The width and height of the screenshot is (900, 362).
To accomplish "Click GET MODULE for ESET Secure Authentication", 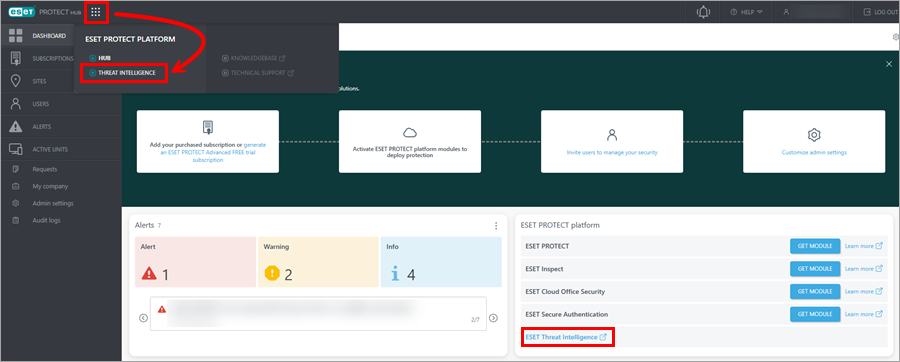I will [815, 314].
